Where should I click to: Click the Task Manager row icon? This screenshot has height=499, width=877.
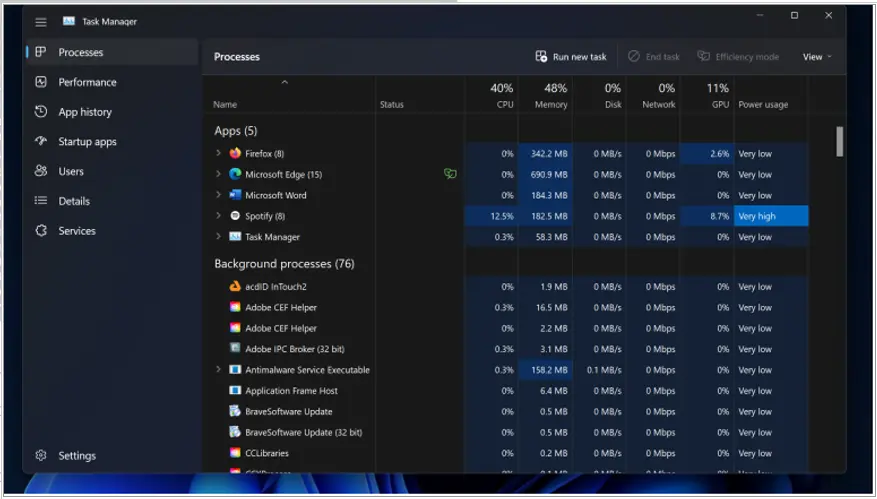tap(235, 237)
